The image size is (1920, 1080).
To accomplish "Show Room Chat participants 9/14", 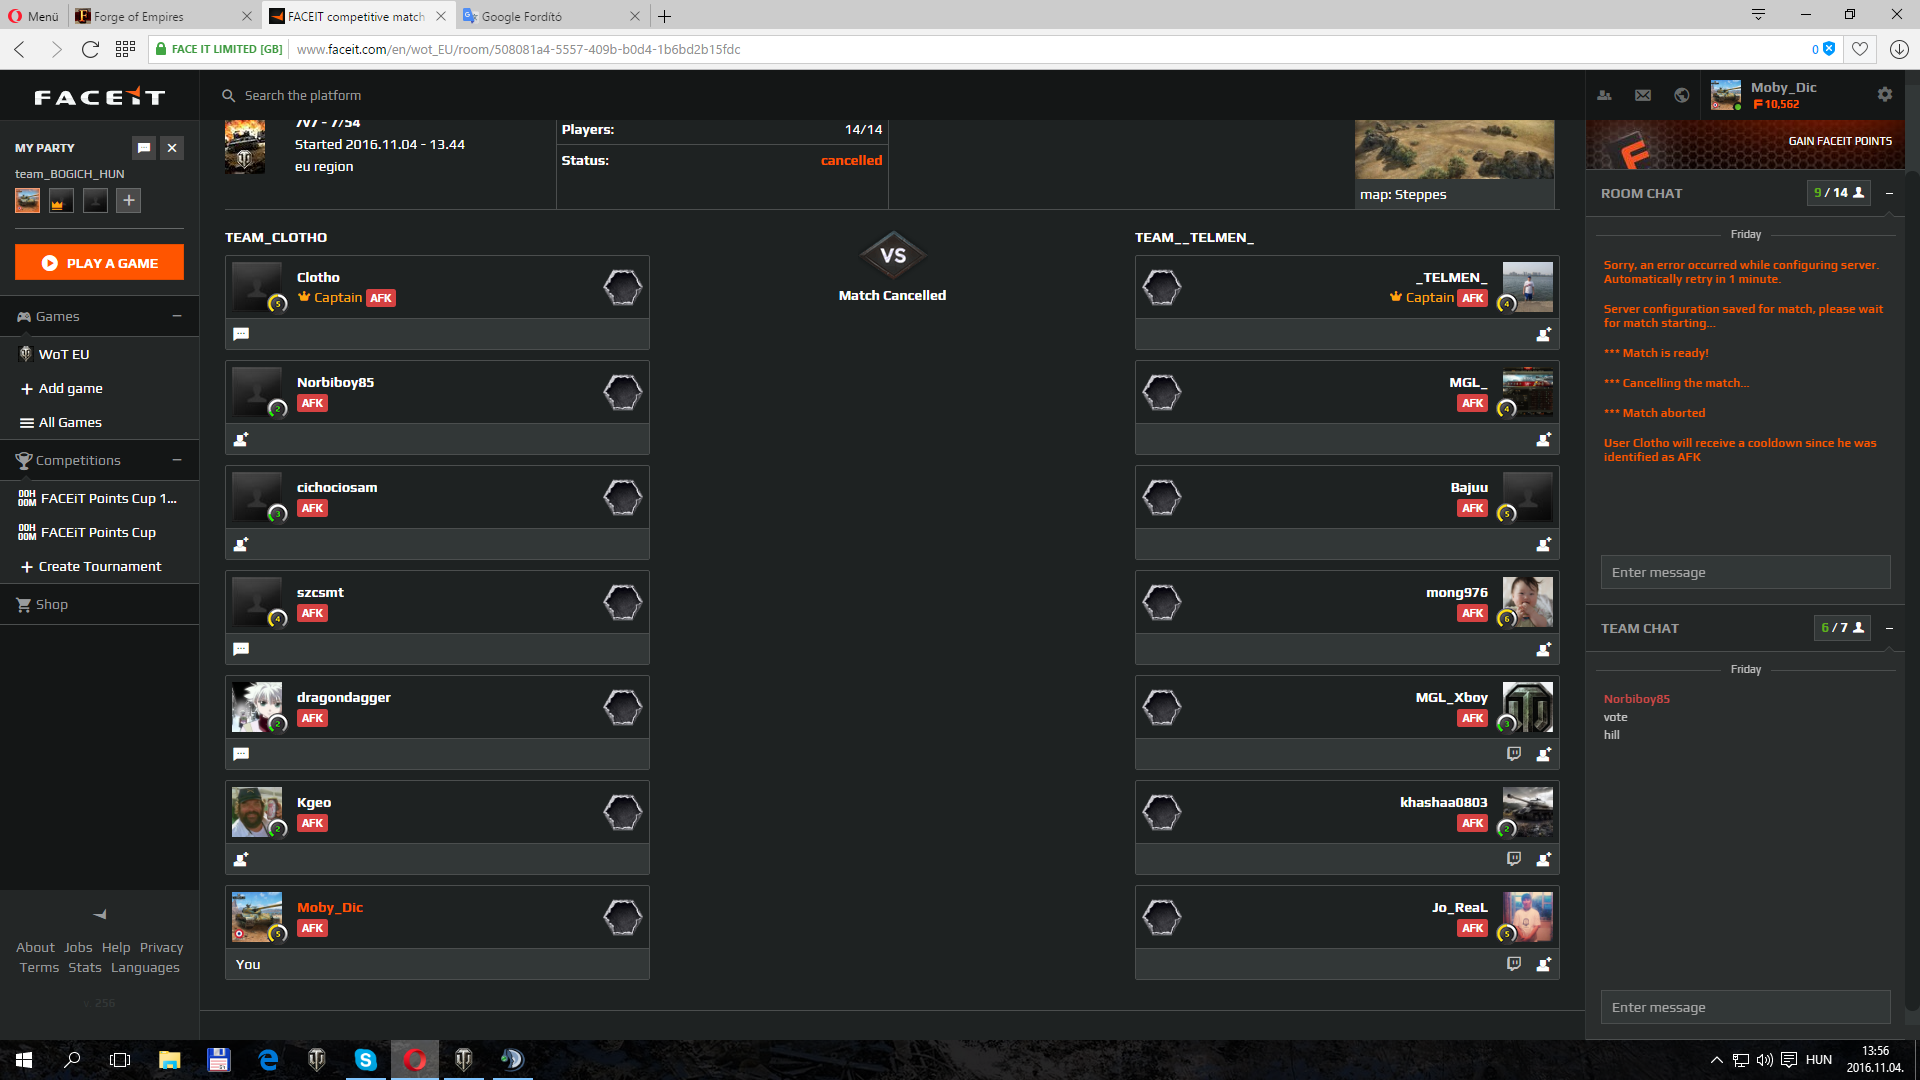I will tap(1839, 193).
